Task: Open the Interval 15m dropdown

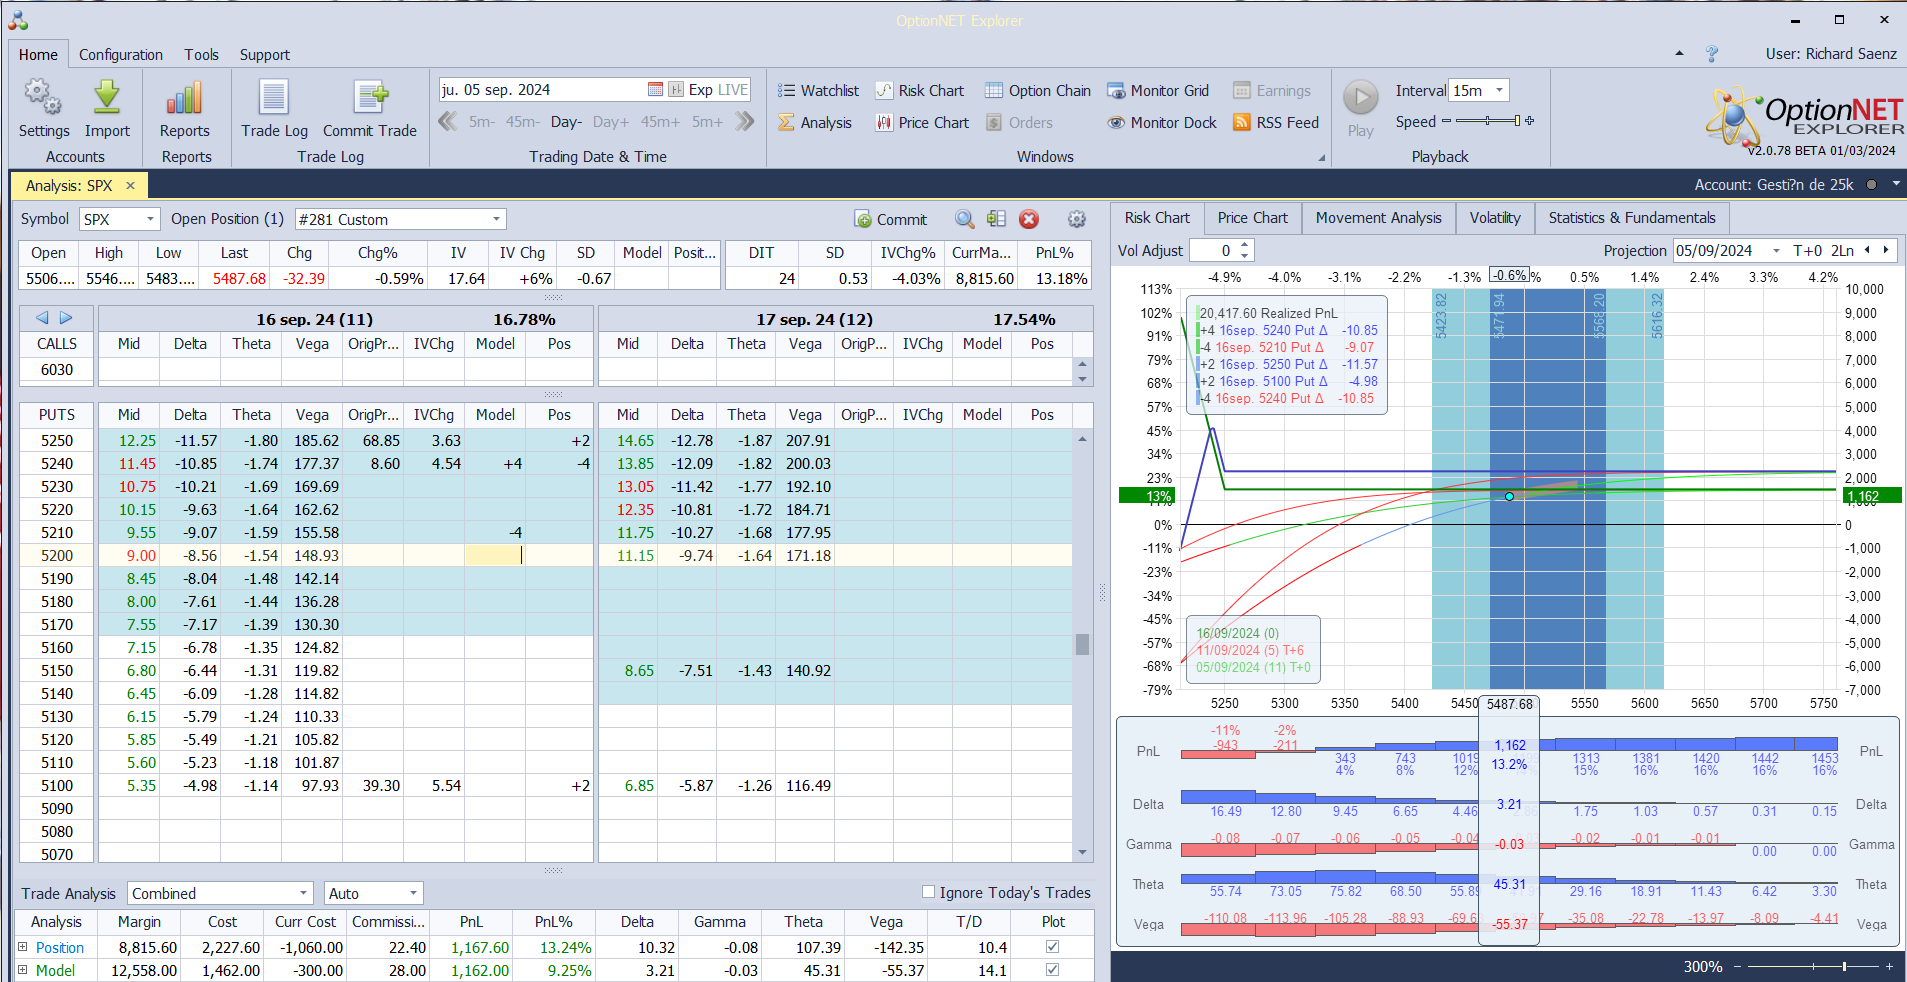Action: point(1499,91)
